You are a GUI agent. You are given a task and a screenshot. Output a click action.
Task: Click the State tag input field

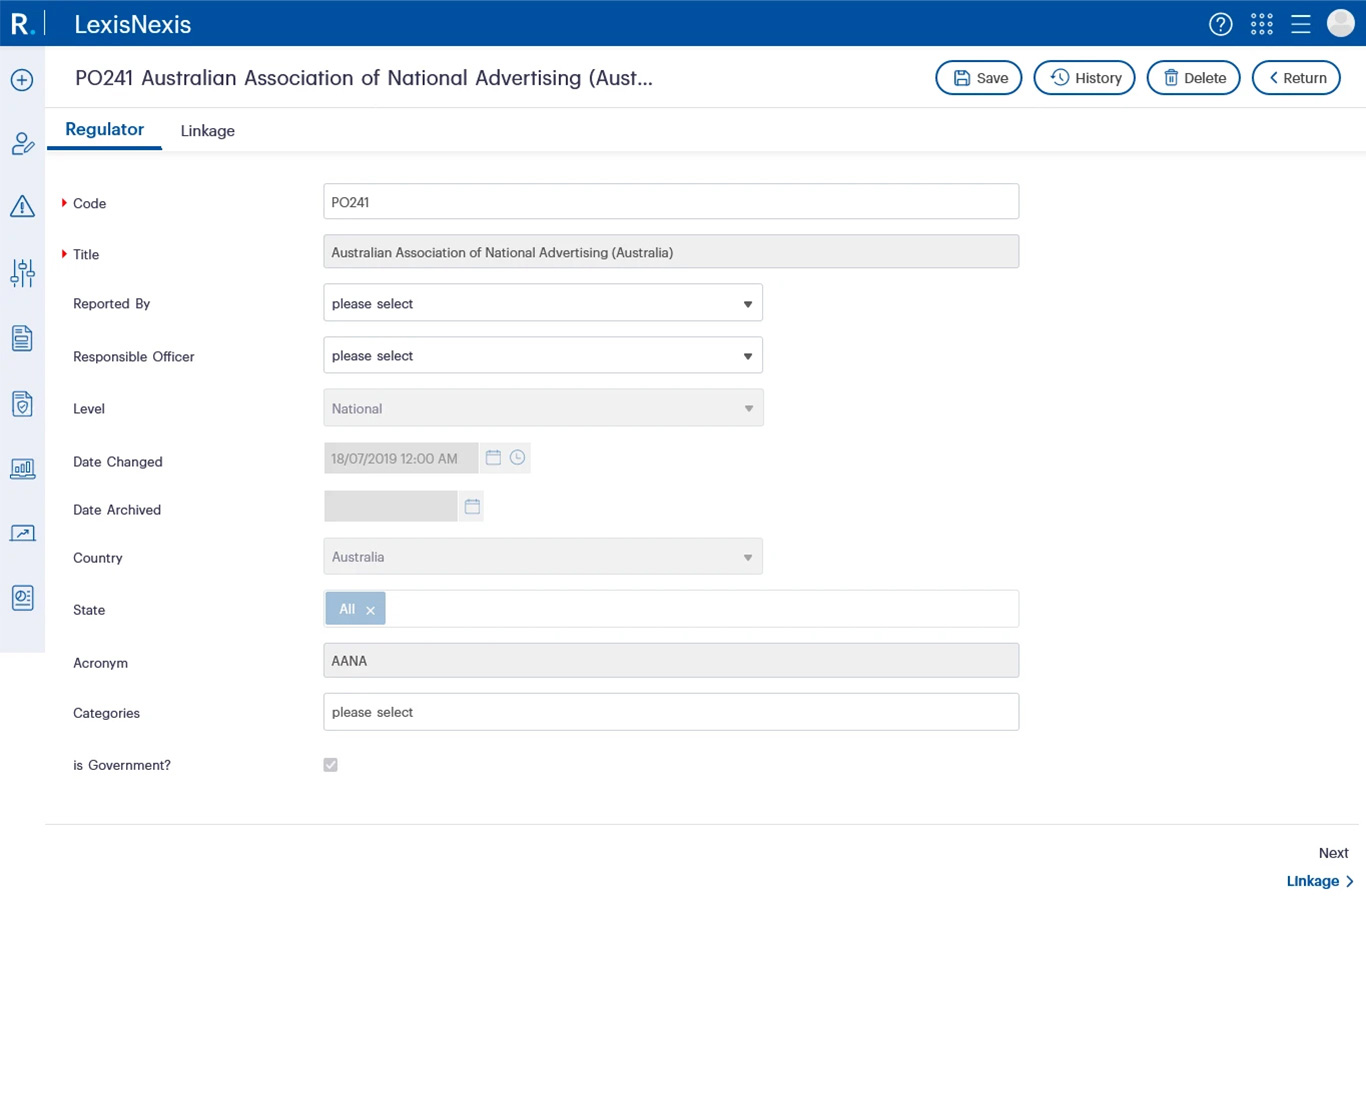(x=671, y=609)
